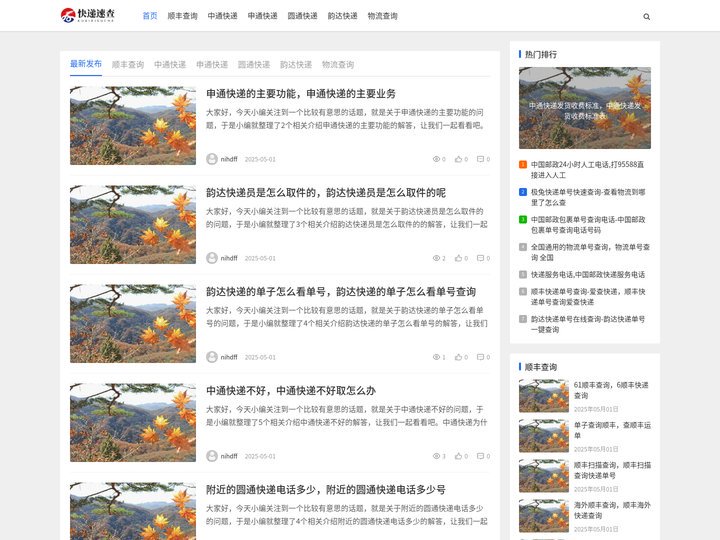Go to 首页 in top navigation
720x540 pixels.
[x=150, y=16]
